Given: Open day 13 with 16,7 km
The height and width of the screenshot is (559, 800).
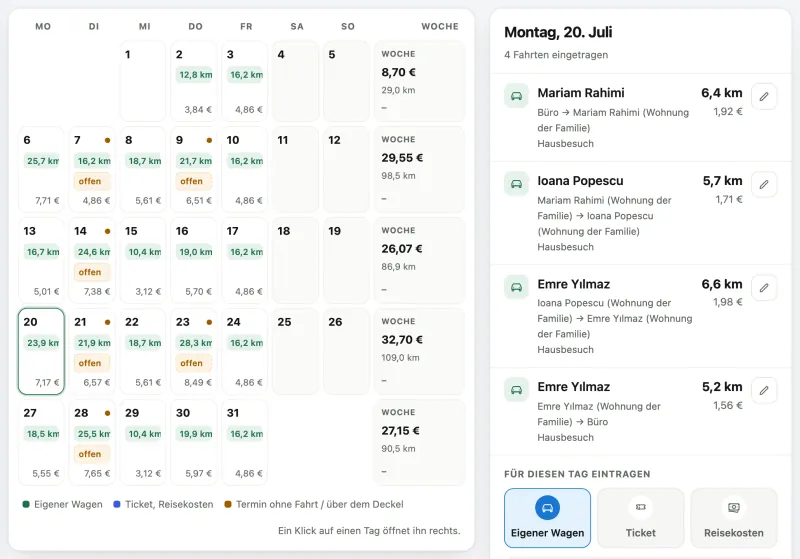Looking at the screenshot, I should click(41, 260).
